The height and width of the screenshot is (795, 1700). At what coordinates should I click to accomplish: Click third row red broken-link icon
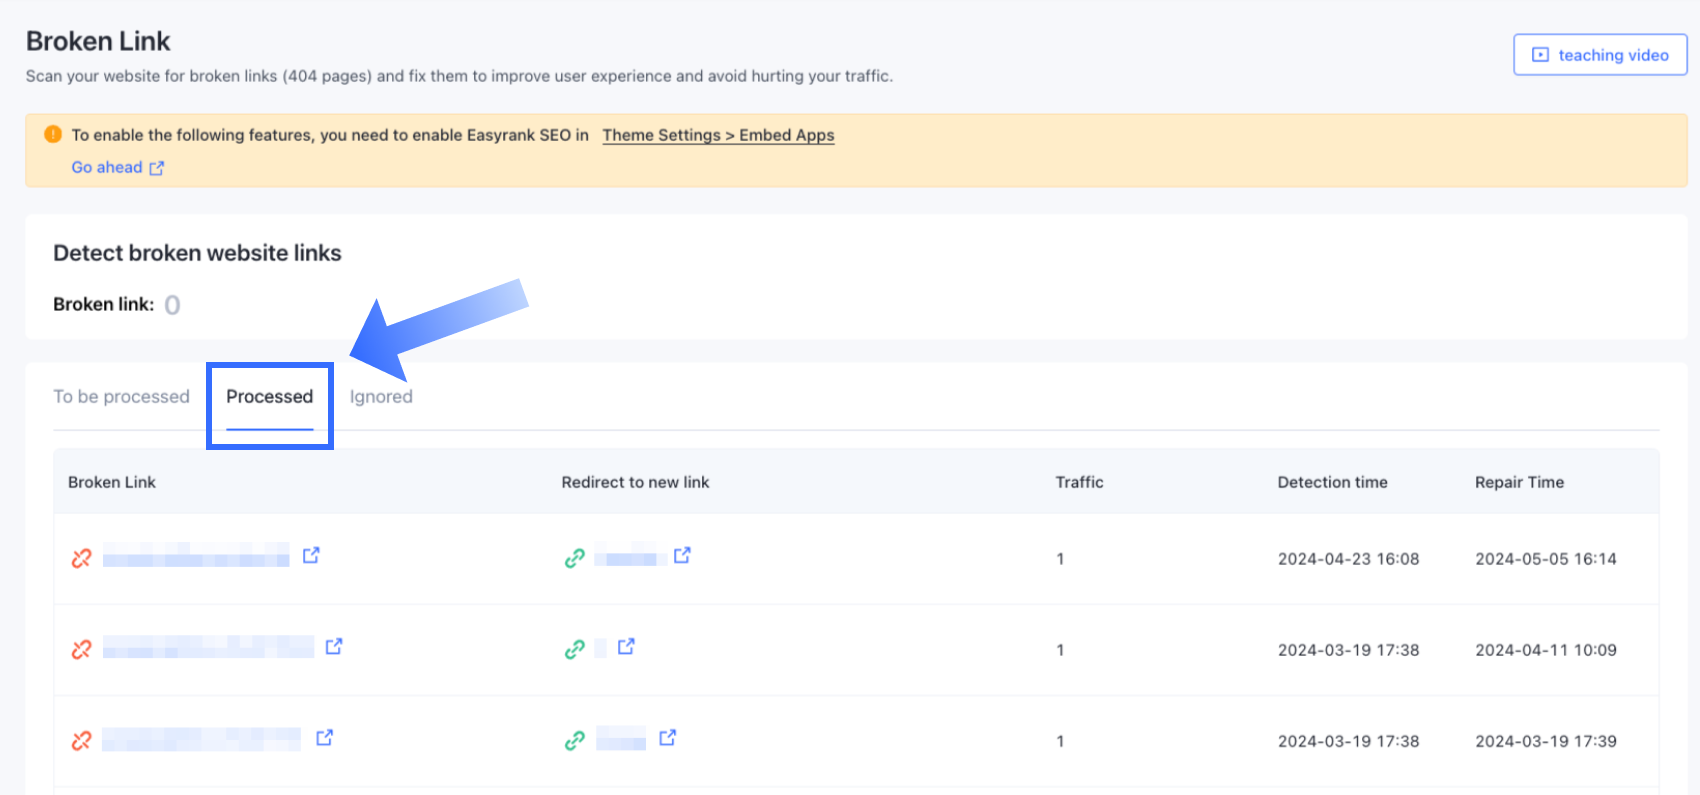pos(82,741)
